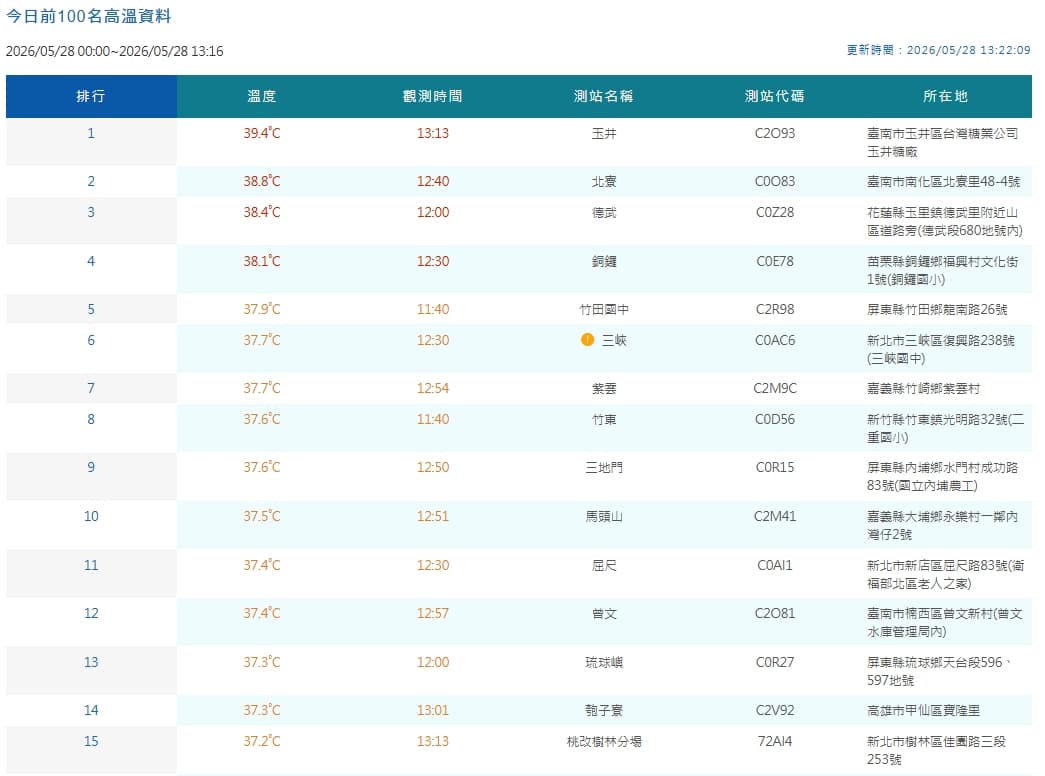
Task: Select station name 玉井
Action: 604,133
